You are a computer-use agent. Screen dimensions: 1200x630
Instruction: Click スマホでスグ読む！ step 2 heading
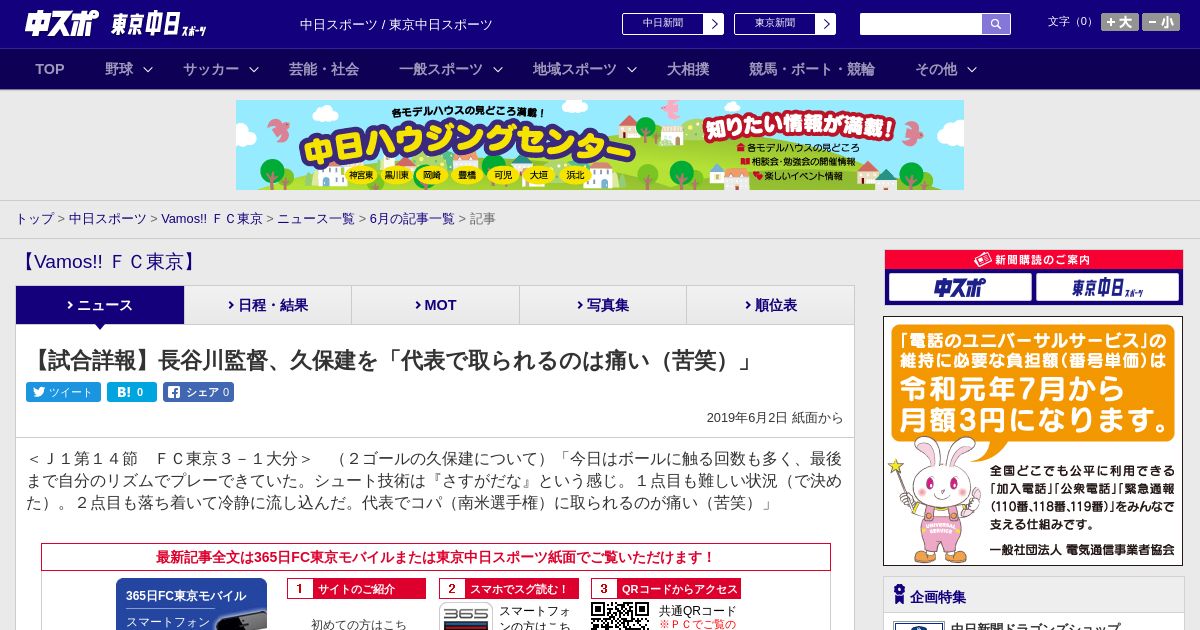tap(509, 589)
